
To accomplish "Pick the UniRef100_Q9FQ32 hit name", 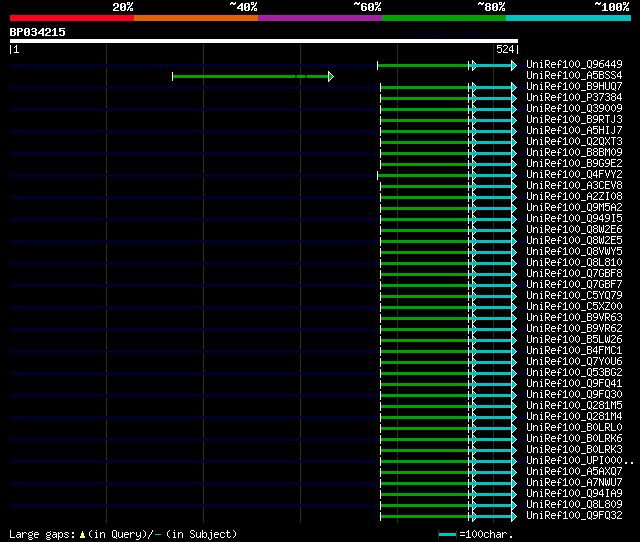I will (574, 516).
